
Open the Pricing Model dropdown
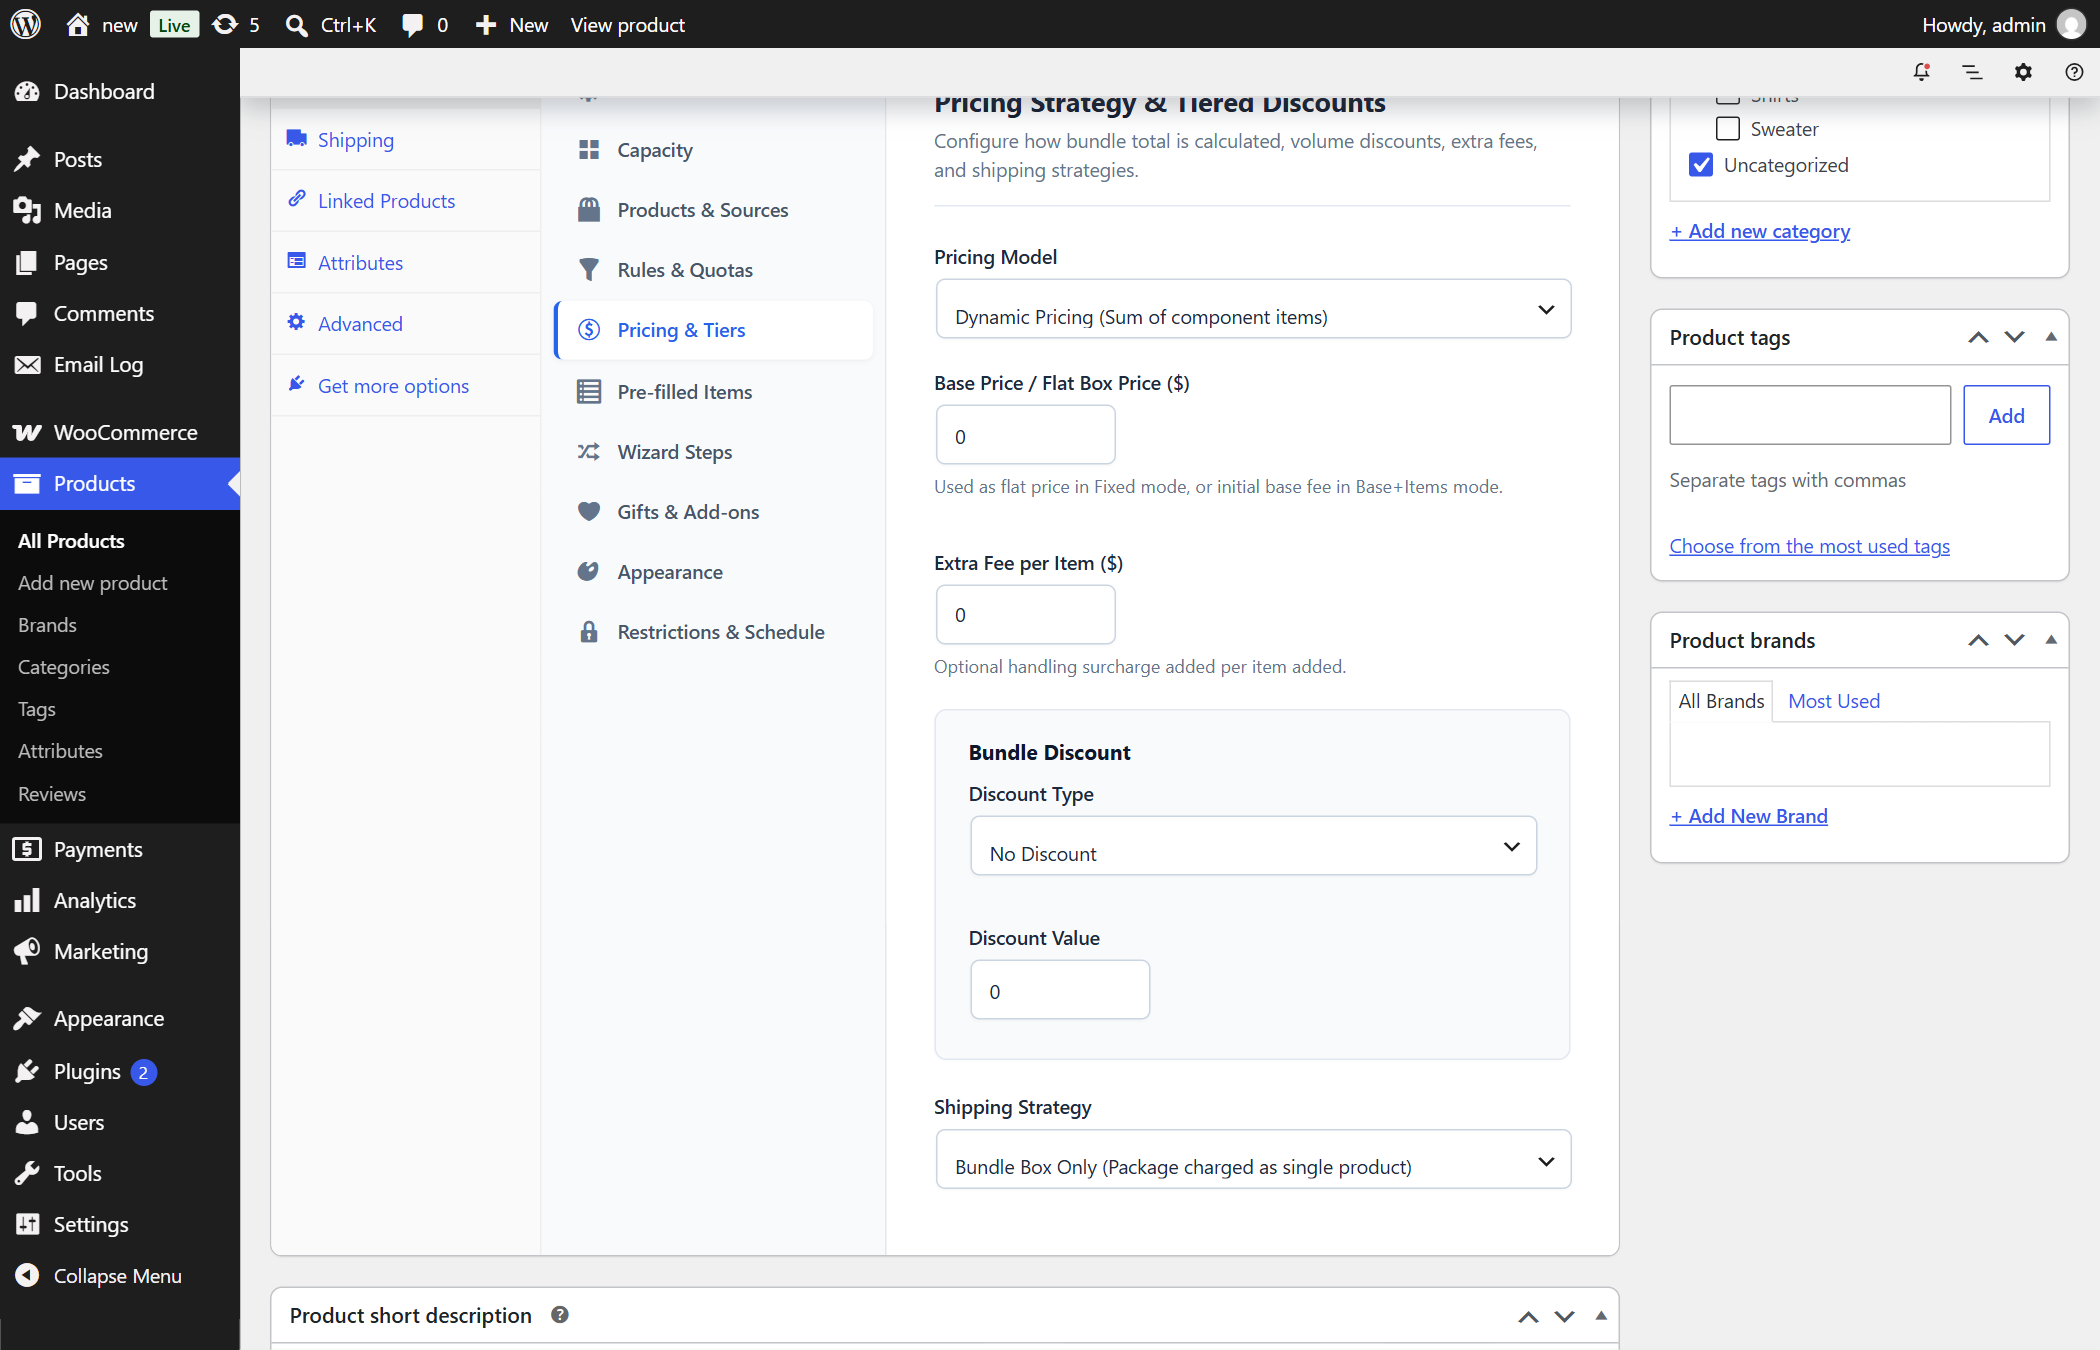tap(1253, 309)
